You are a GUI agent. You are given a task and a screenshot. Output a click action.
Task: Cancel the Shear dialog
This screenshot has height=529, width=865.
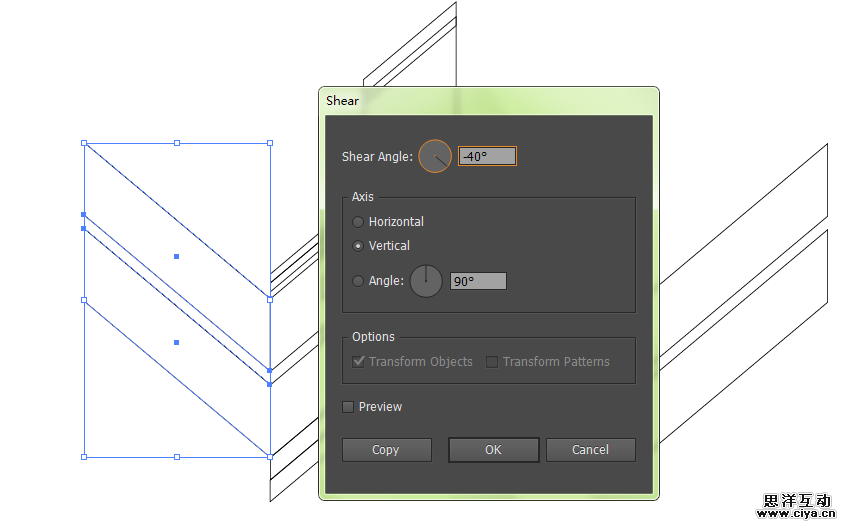pos(590,450)
